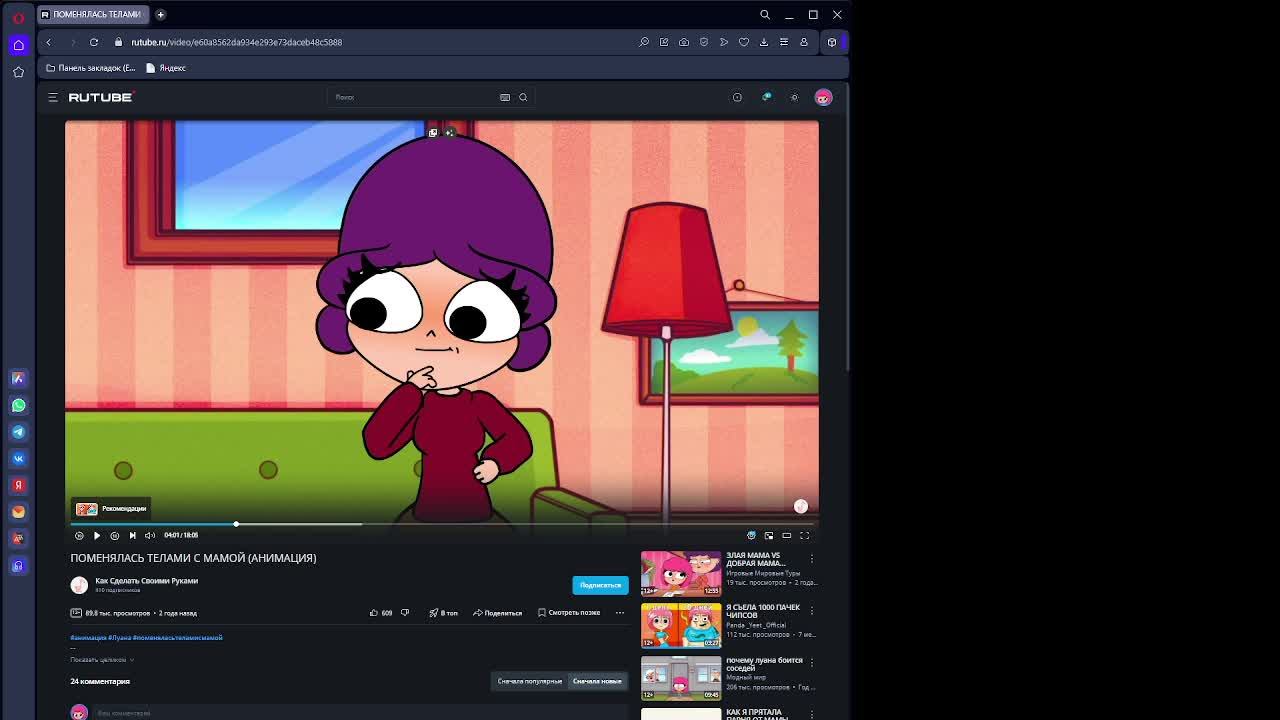Open the orange mail icon in the sidebar
Viewport: 1280px width, 720px height.
coord(18,511)
